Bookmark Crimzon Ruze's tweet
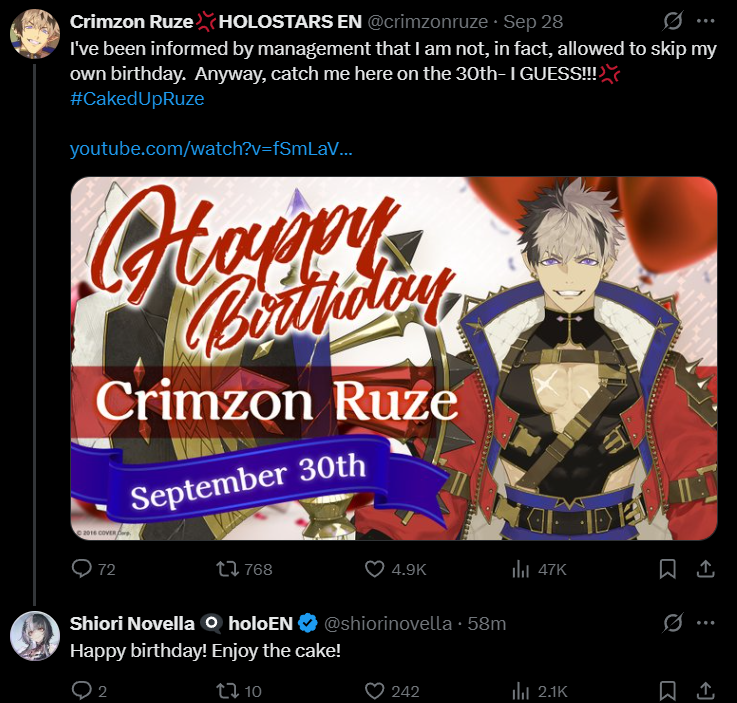The width and height of the screenshot is (737, 703). (x=668, y=569)
